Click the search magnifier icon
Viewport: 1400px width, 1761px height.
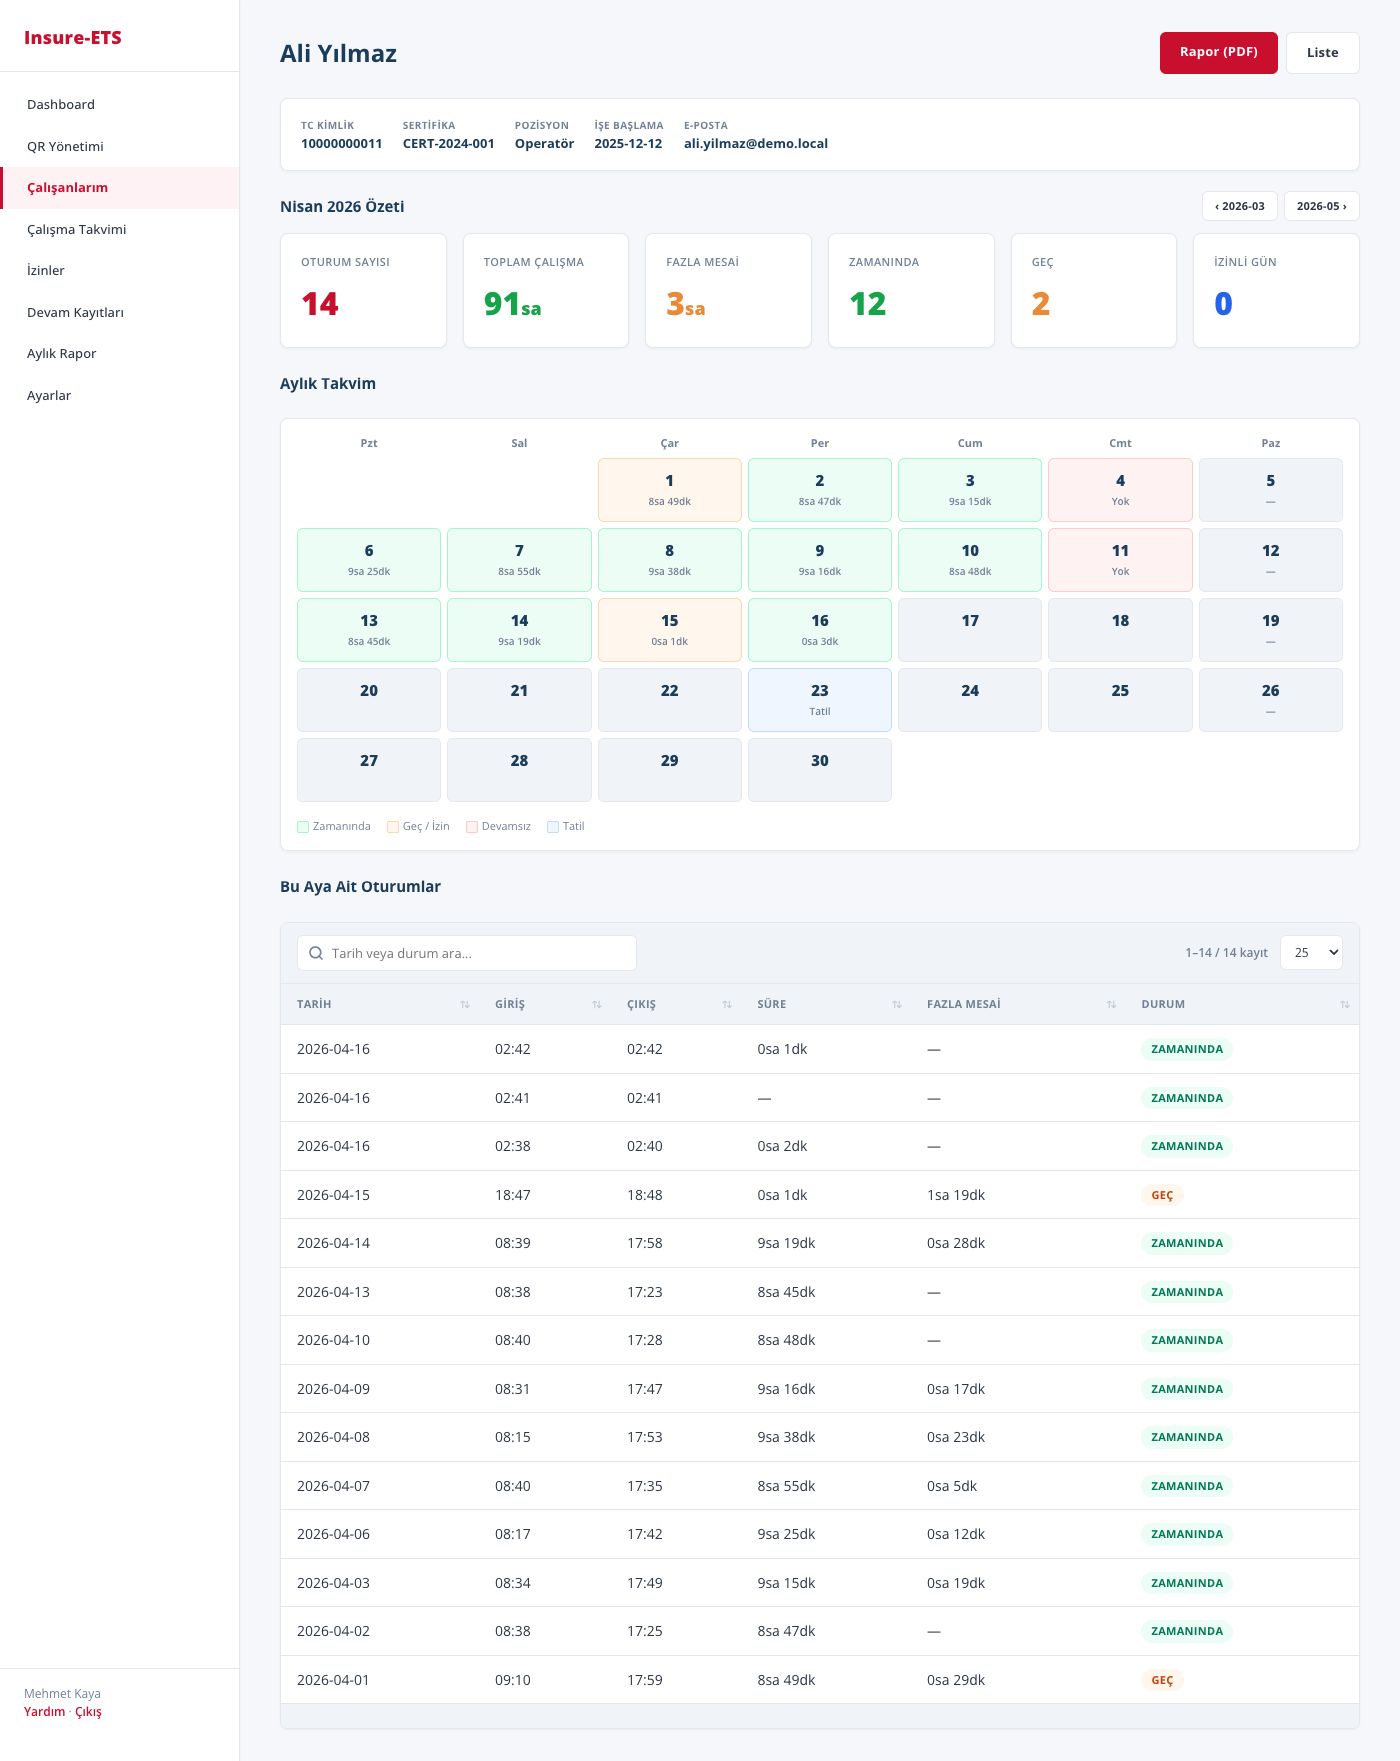coord(316,953)
